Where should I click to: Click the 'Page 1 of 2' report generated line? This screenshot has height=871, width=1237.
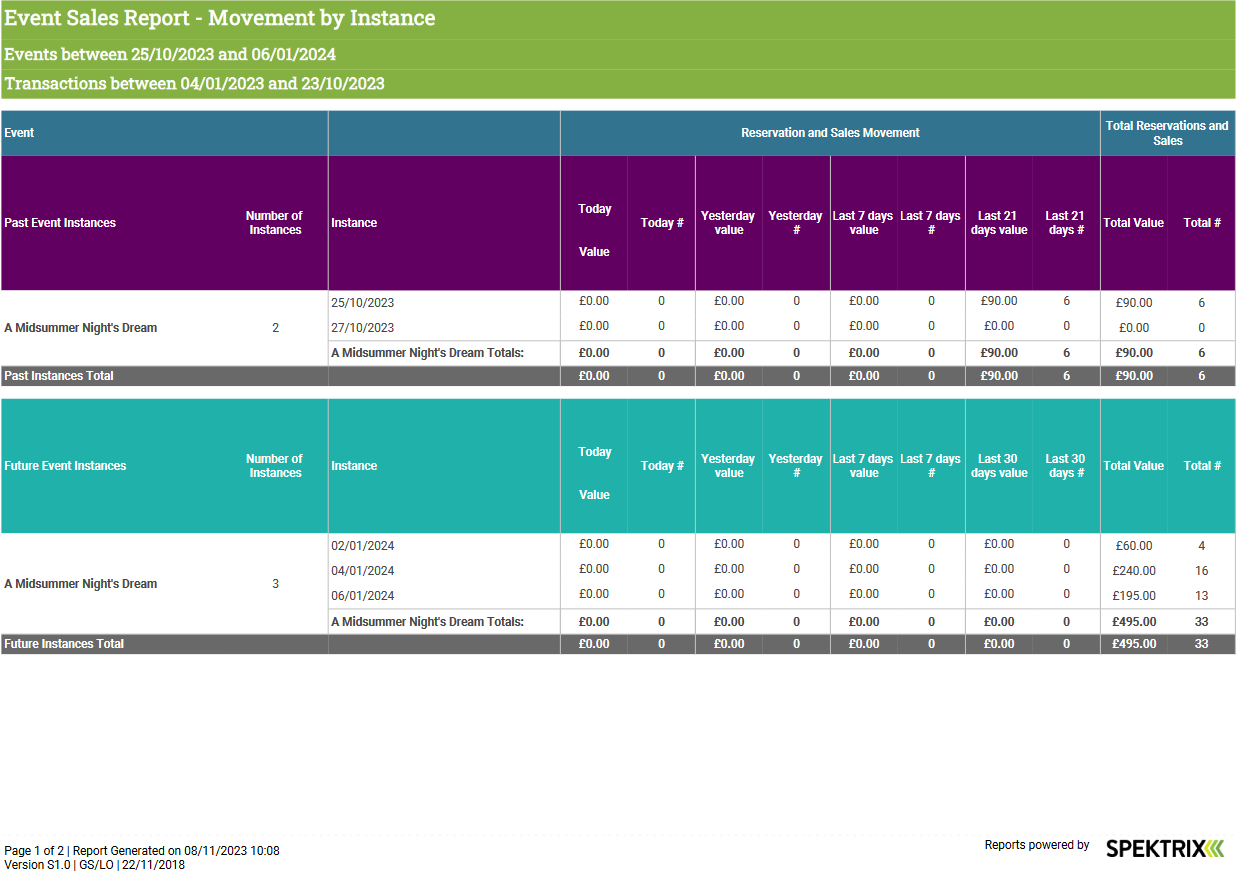142,851
